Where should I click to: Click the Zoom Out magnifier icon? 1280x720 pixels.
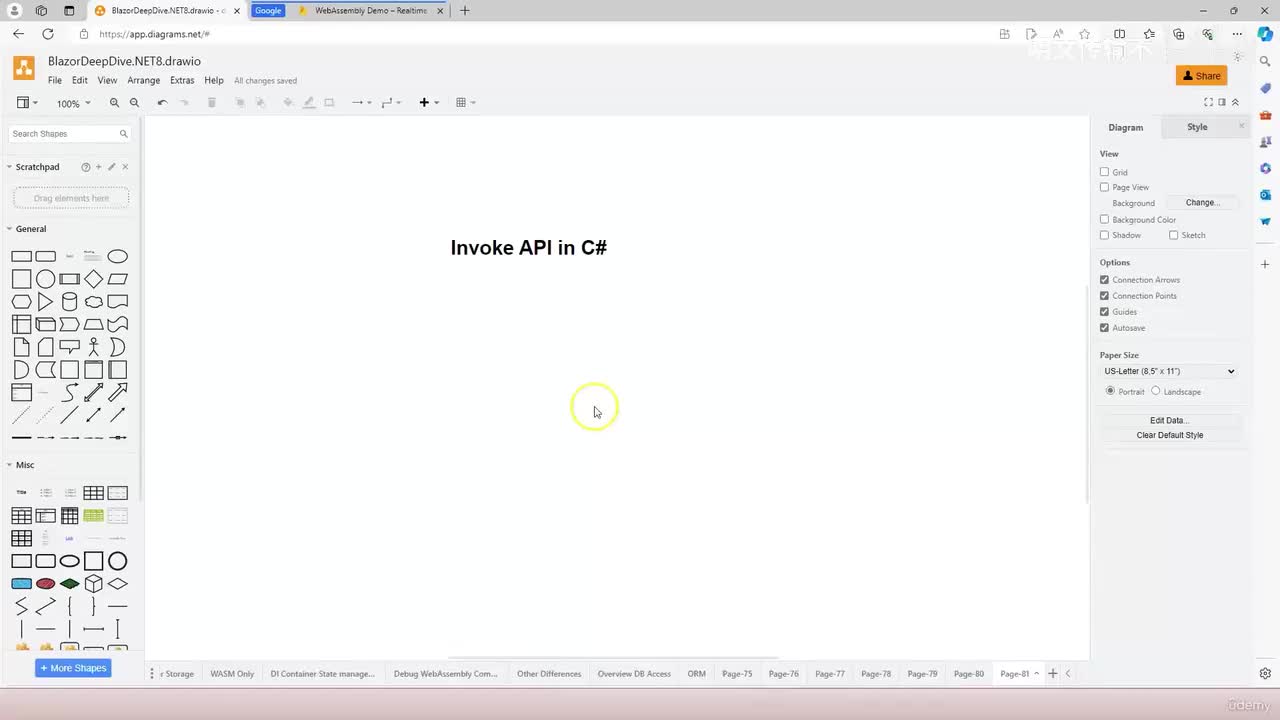point(134,102)
